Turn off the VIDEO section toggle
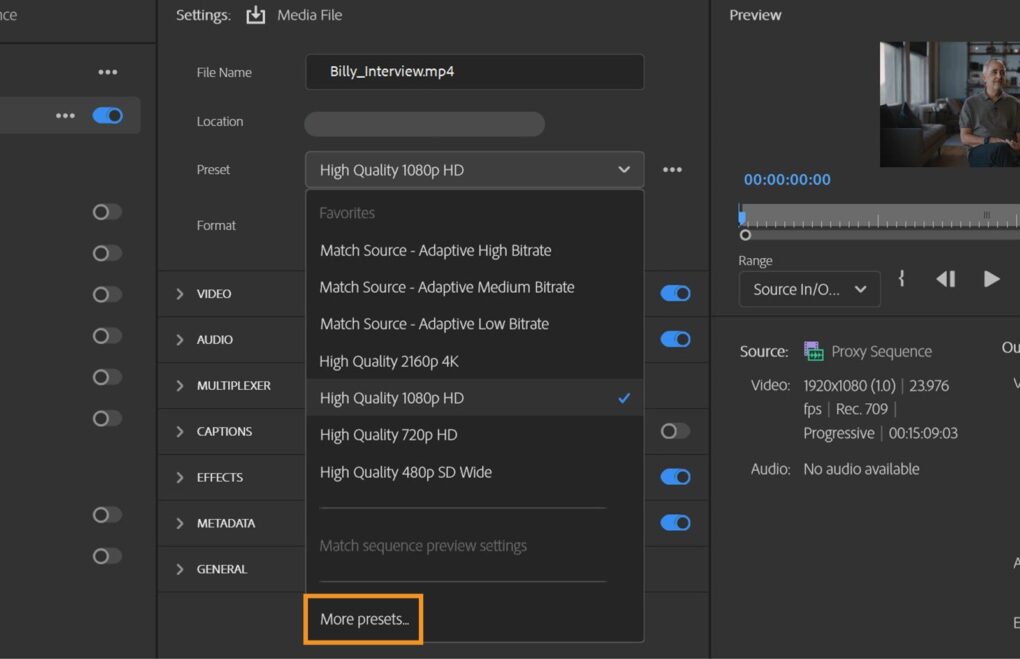Screen dimensions: 1020x659 click(675, 293)
